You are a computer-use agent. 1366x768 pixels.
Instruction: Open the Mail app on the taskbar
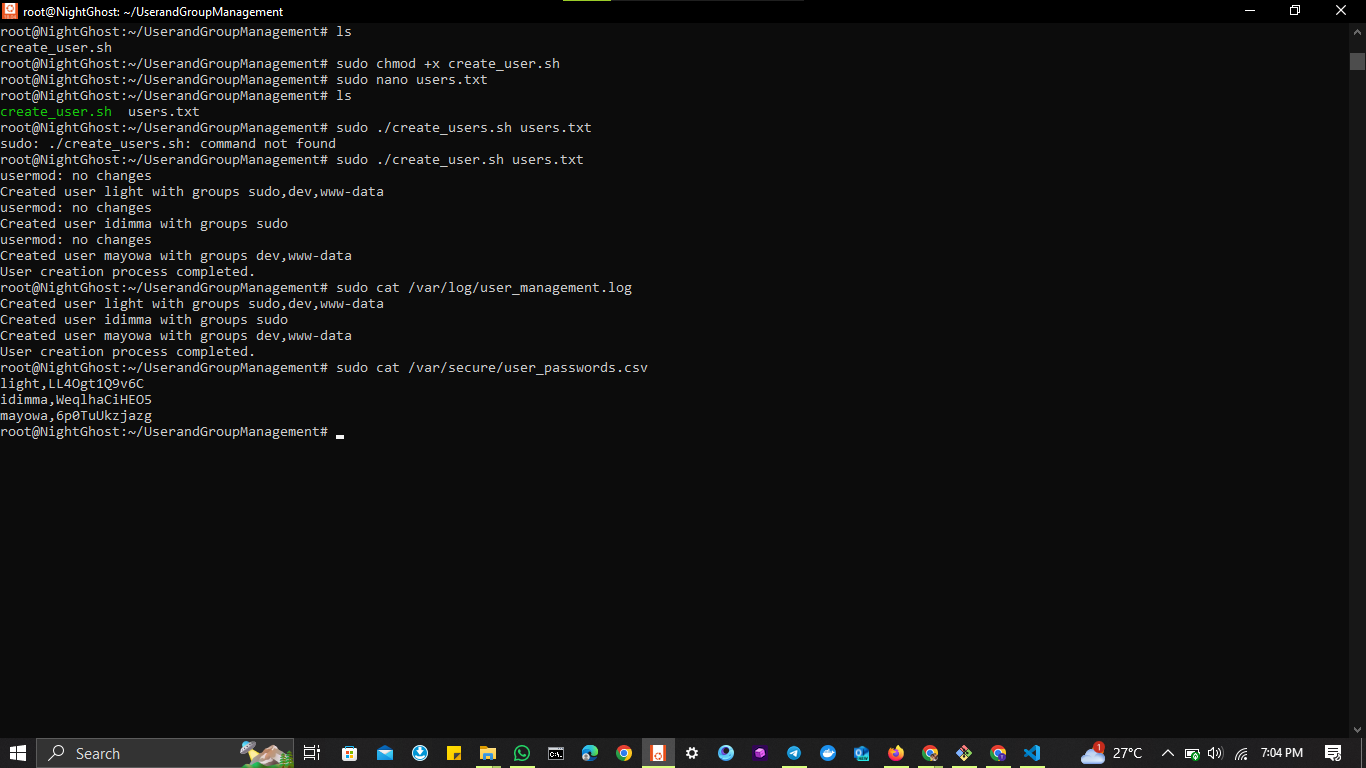385,753
